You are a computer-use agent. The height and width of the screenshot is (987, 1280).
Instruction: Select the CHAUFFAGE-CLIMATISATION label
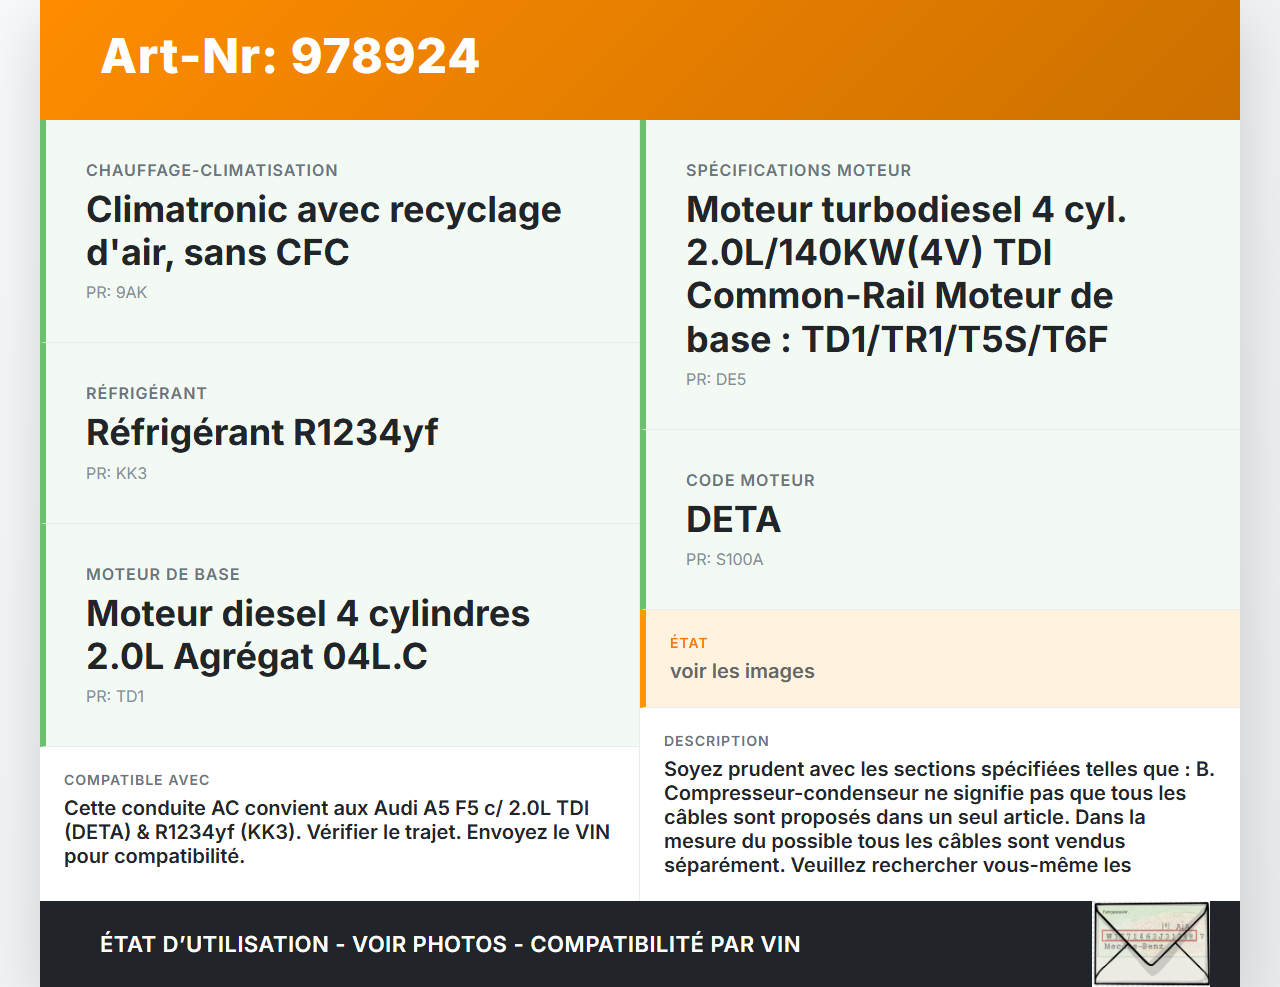point(212,170)
